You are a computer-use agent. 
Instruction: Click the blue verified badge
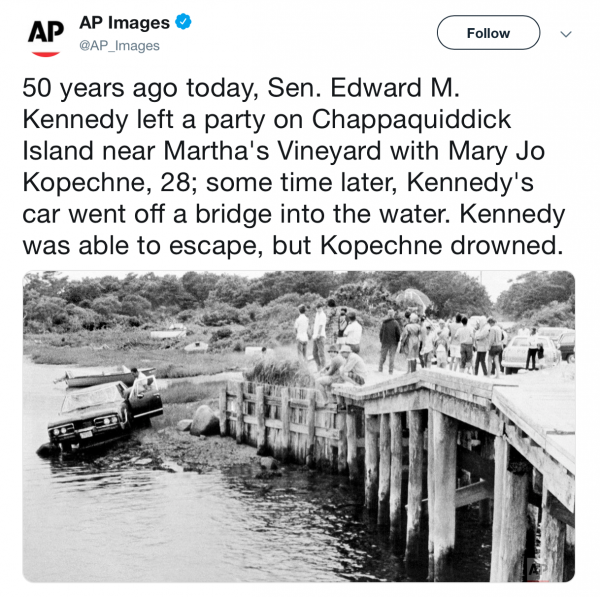183,22
